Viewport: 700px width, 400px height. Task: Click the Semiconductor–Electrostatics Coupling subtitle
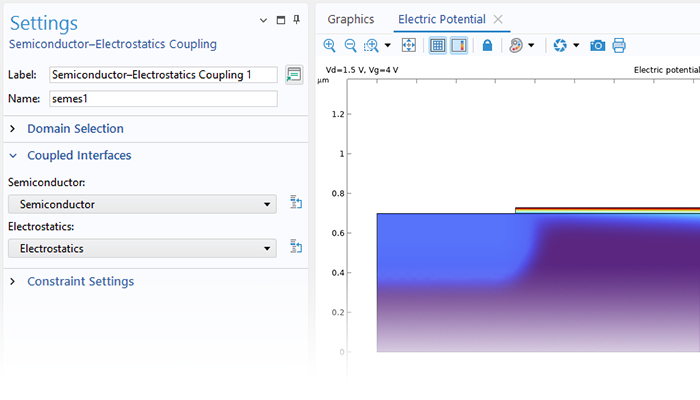[x=113, y=44]
